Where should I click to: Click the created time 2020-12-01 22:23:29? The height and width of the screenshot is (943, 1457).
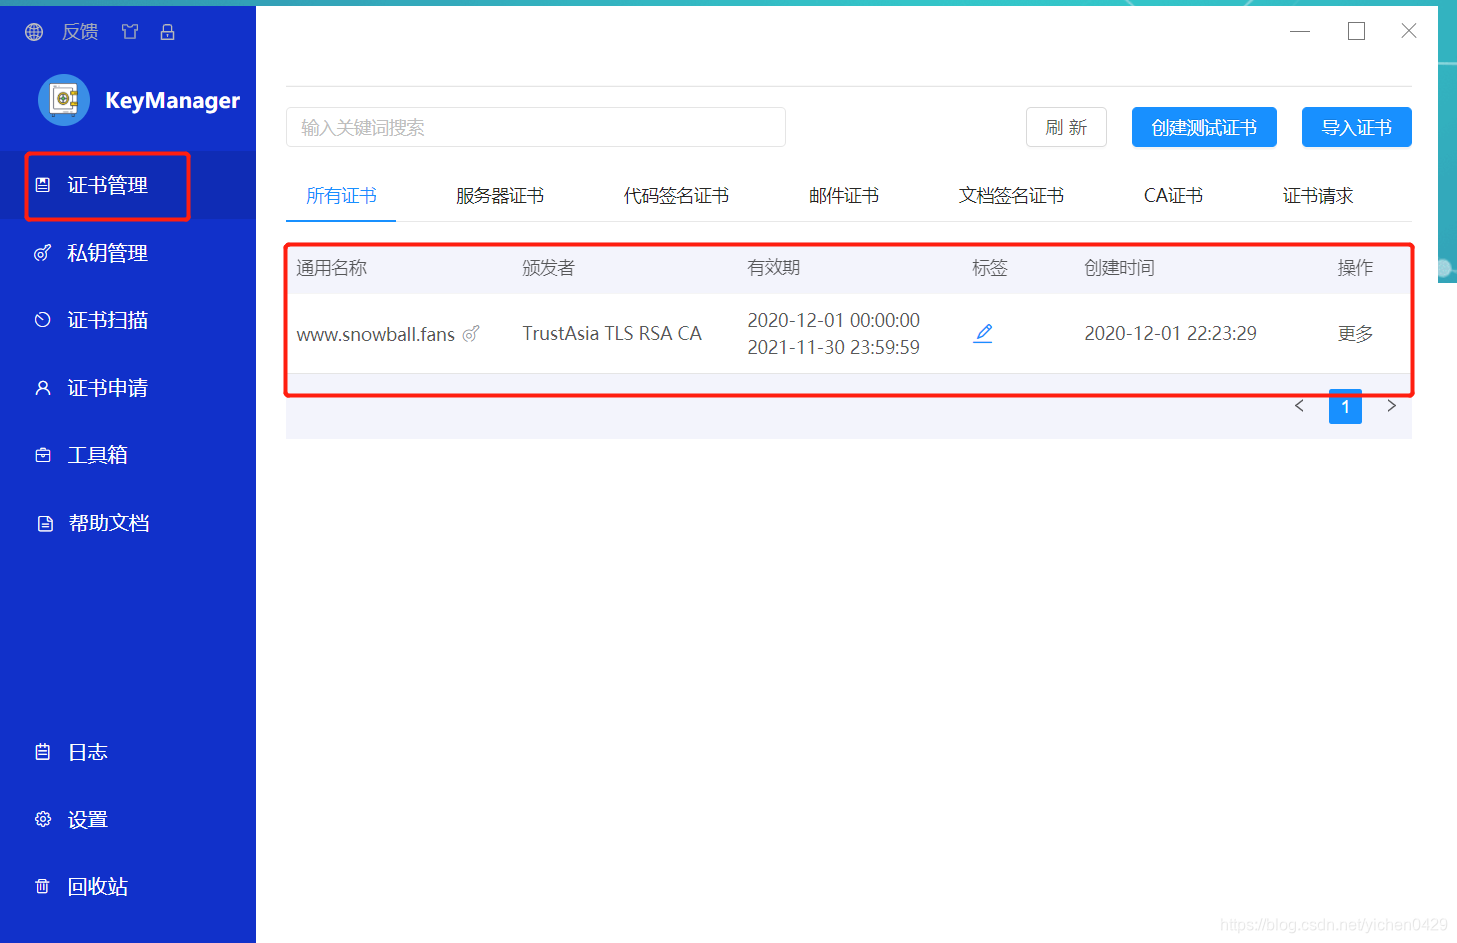tap(1171, 333)
